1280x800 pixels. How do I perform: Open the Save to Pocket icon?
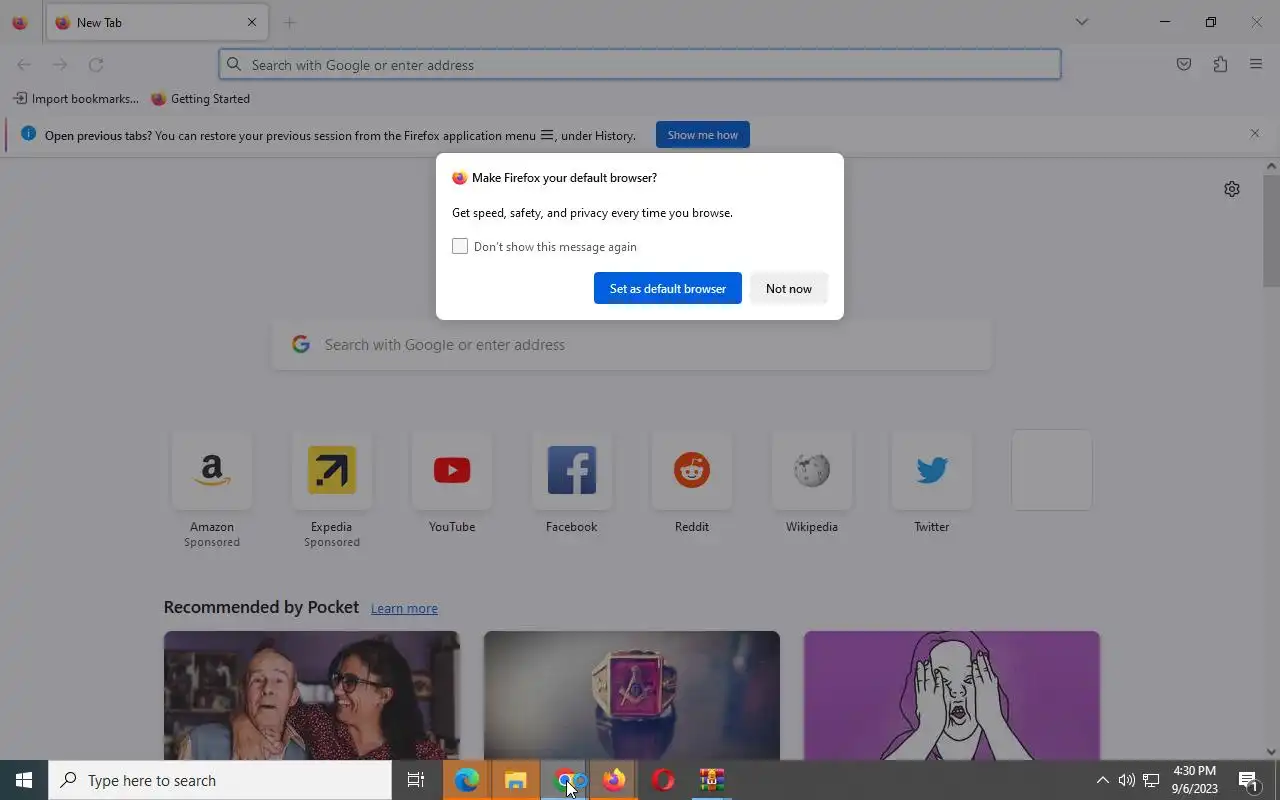pyautogui.click(x=1184, y=65)
